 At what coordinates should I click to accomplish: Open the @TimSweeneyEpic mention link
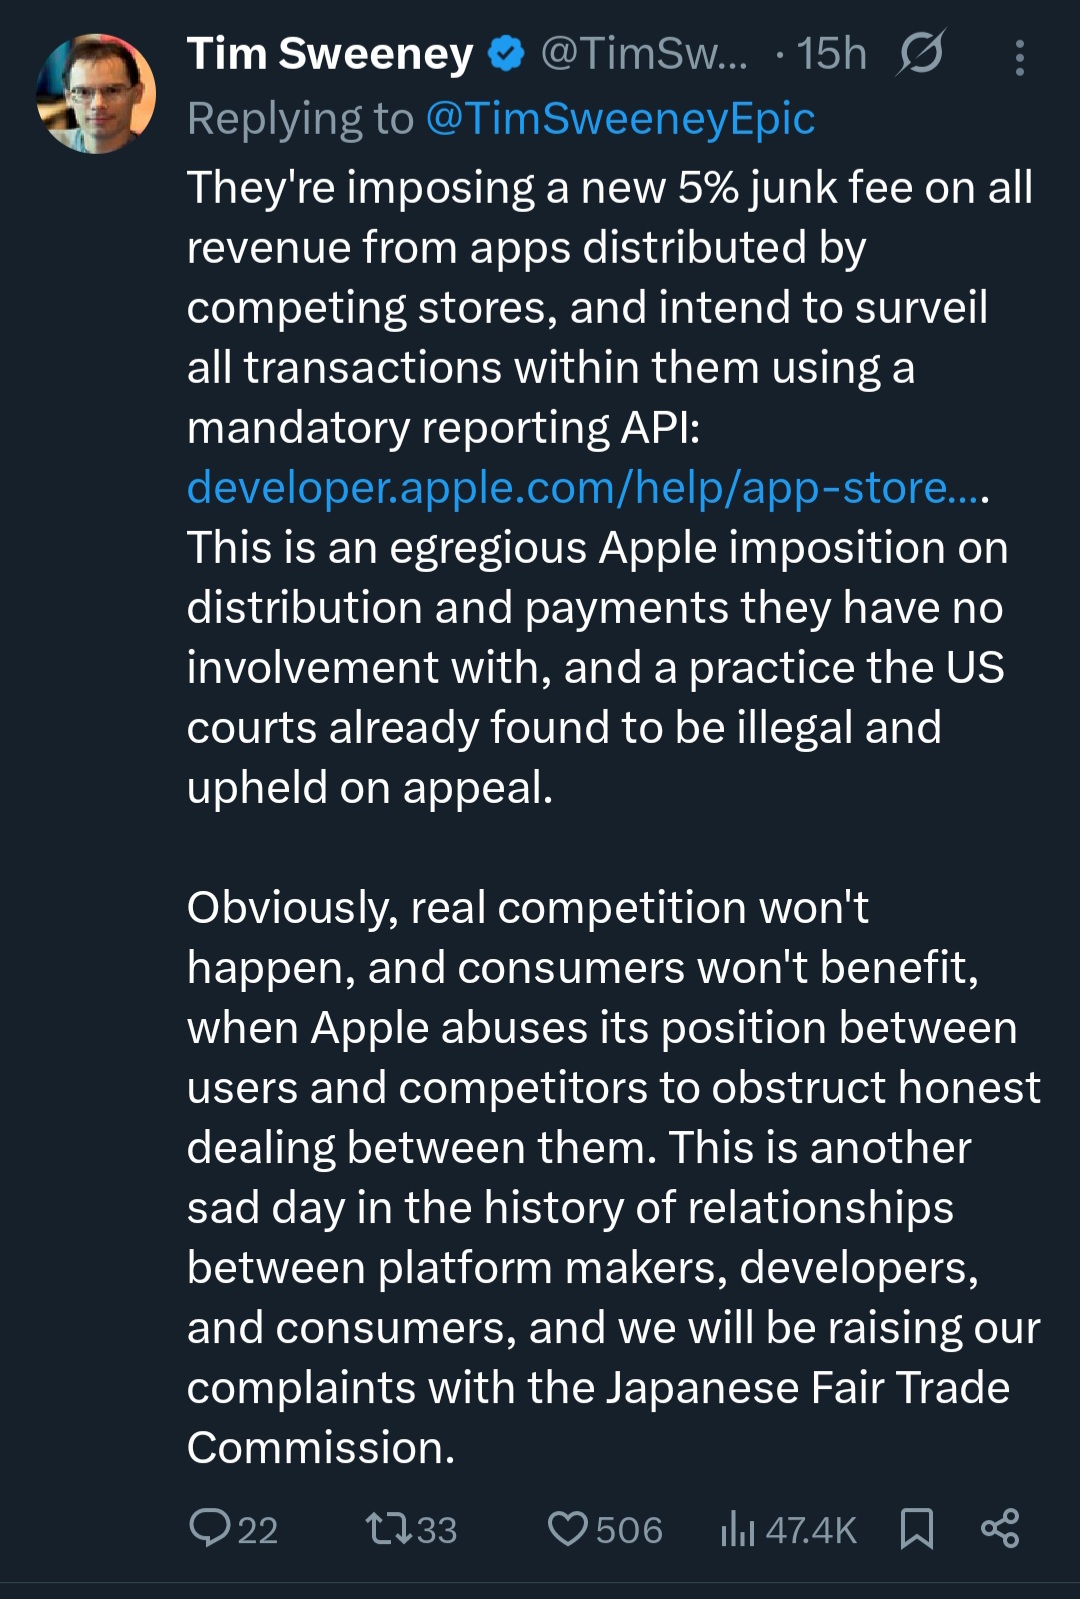[x=620, y=119]
